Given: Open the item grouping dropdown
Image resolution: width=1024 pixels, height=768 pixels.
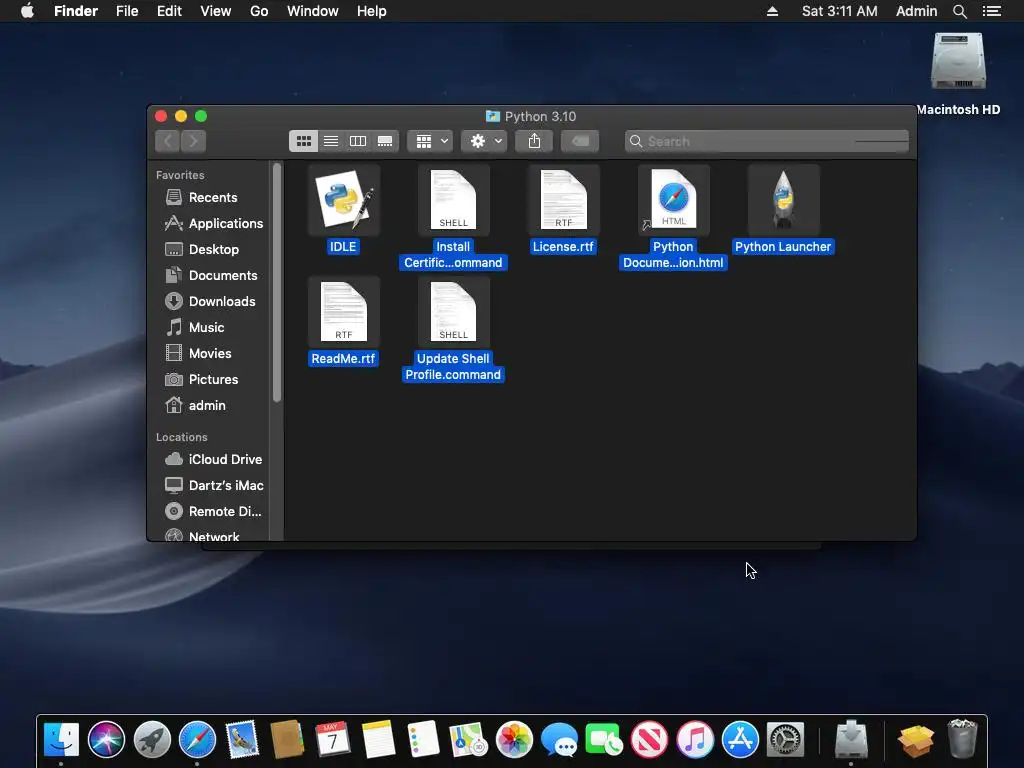Looking at the screenshot, I should pos(430,141).
